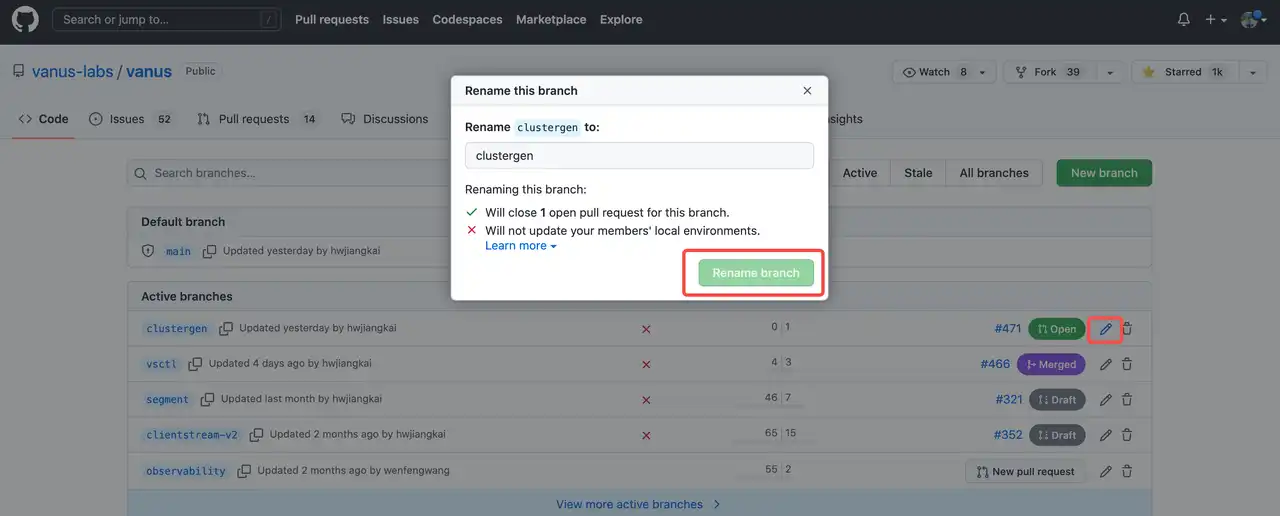The image size is (1280, 516).
Task: Rename the segment branch with pencil icon
Action: tap(1105, 400)
